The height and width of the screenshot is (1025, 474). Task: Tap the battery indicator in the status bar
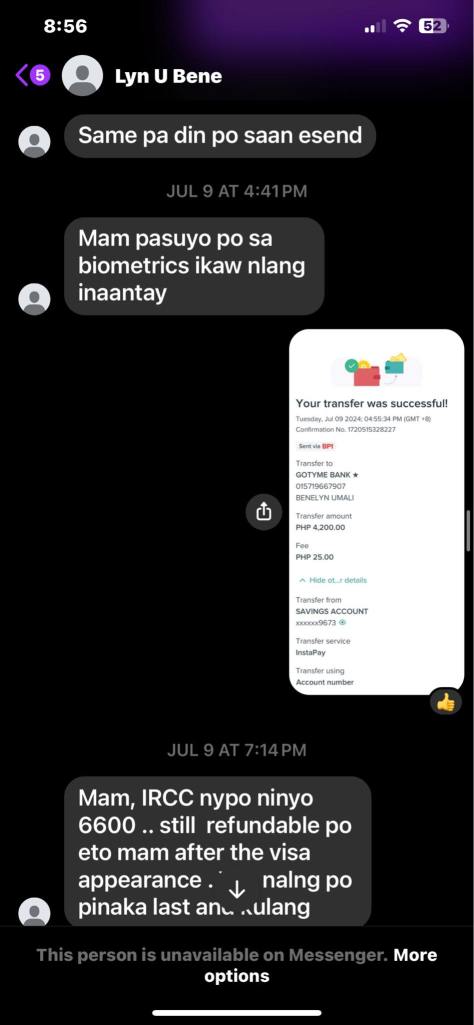(x=433, y=26)
